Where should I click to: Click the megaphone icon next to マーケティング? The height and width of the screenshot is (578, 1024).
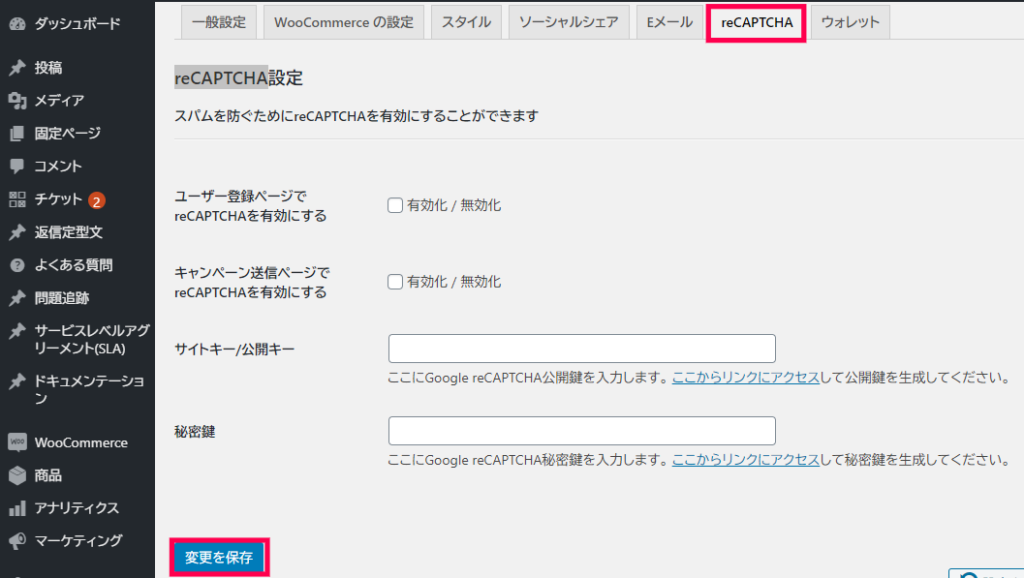(18, 541)
